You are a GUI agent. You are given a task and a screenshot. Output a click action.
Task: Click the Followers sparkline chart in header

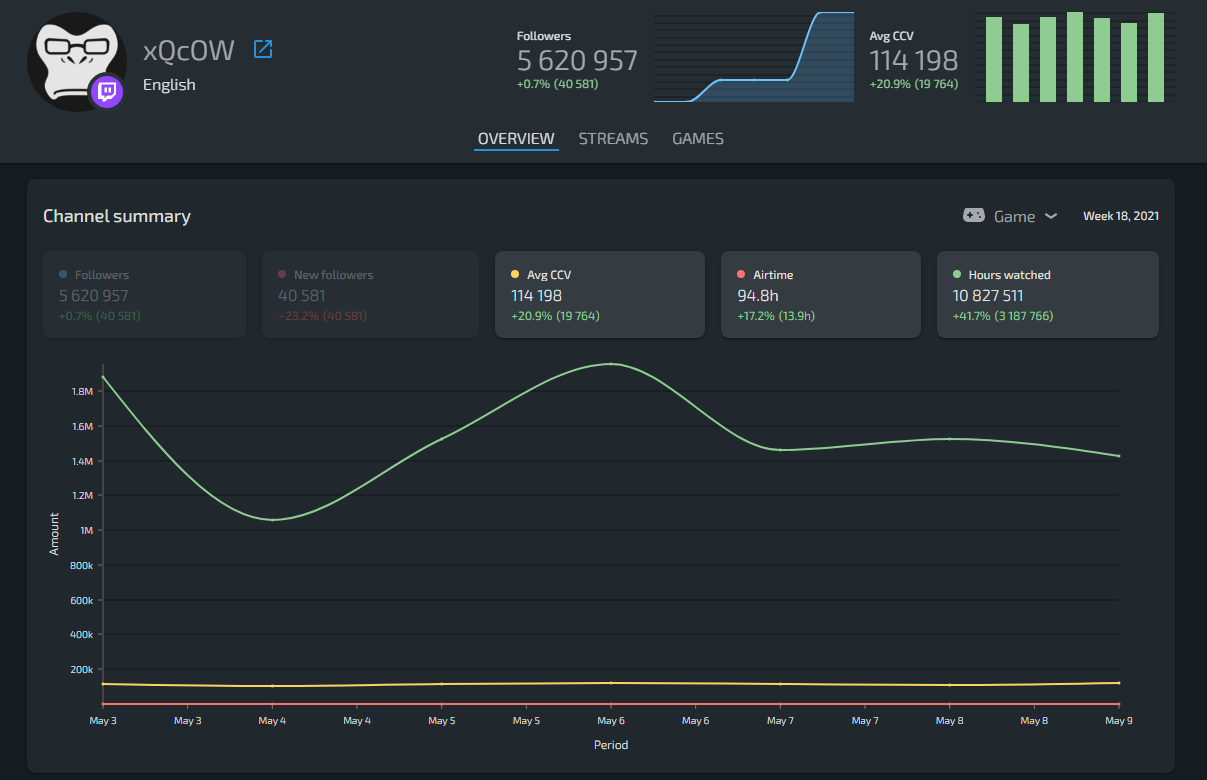(754, 57)
